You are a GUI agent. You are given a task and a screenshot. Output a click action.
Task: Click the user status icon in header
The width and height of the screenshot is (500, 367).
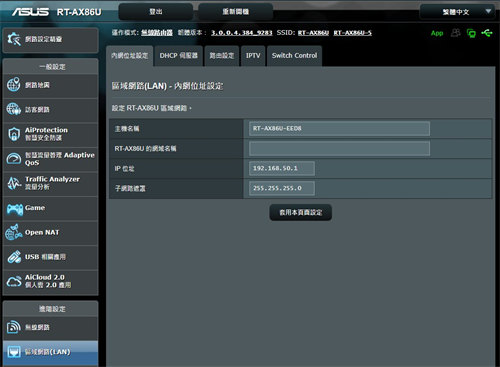[456, 33]
